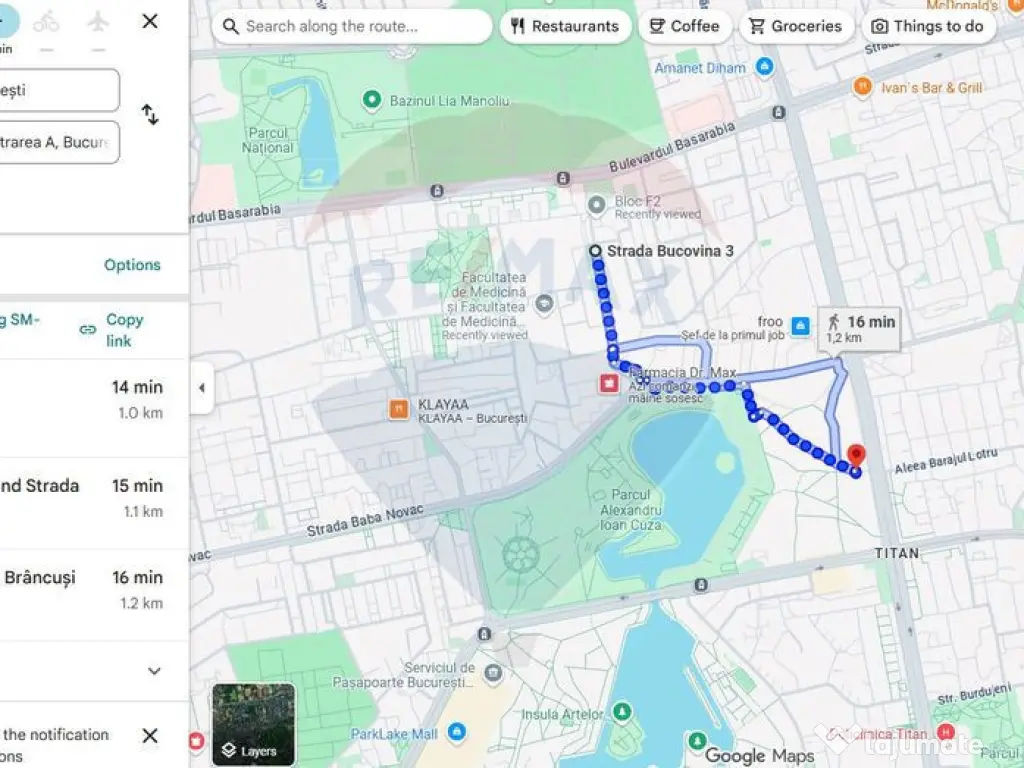Filter map by Coffee chip
The width and height of the screenshot is (1024, 768).
click(x=685, y=26)
